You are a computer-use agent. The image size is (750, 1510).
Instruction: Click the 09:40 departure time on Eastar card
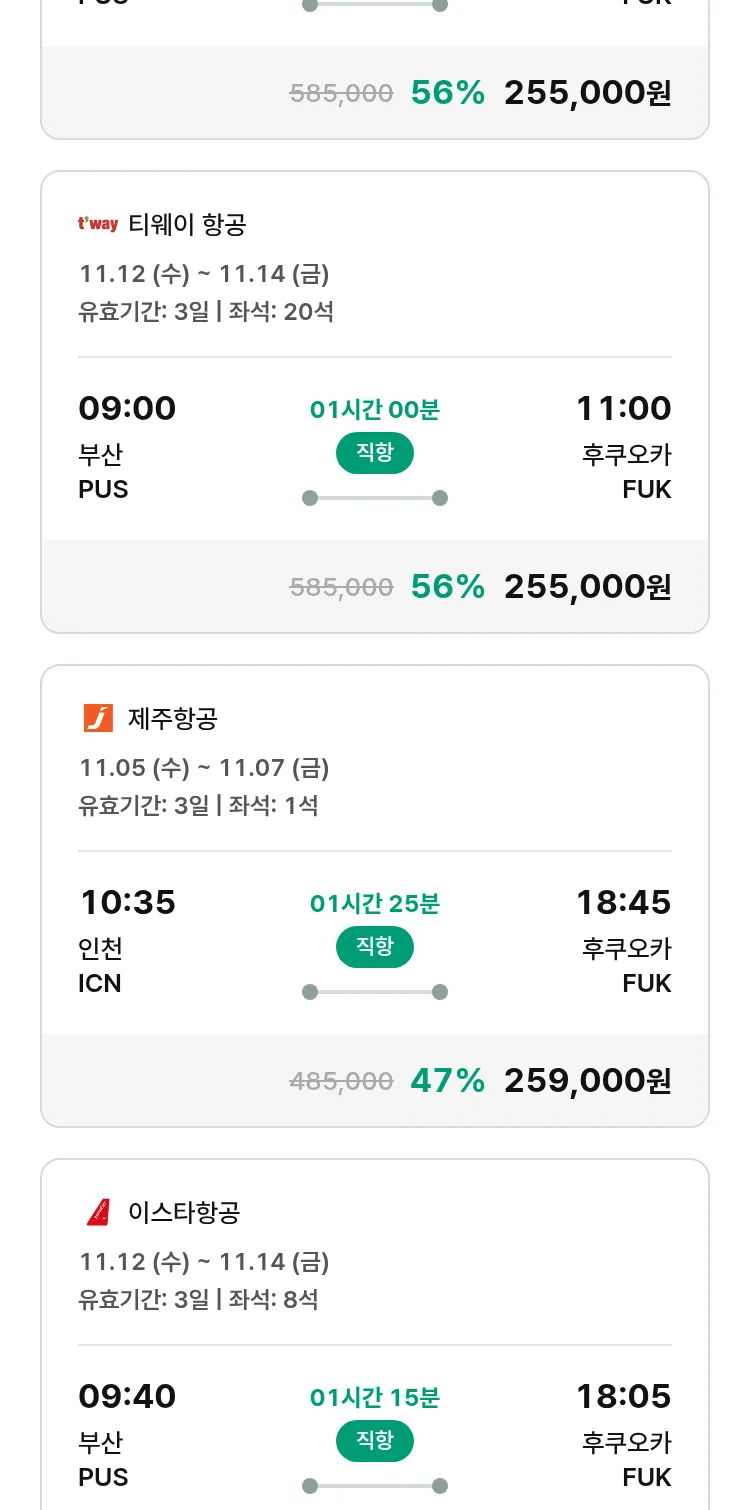(127, 1397)
